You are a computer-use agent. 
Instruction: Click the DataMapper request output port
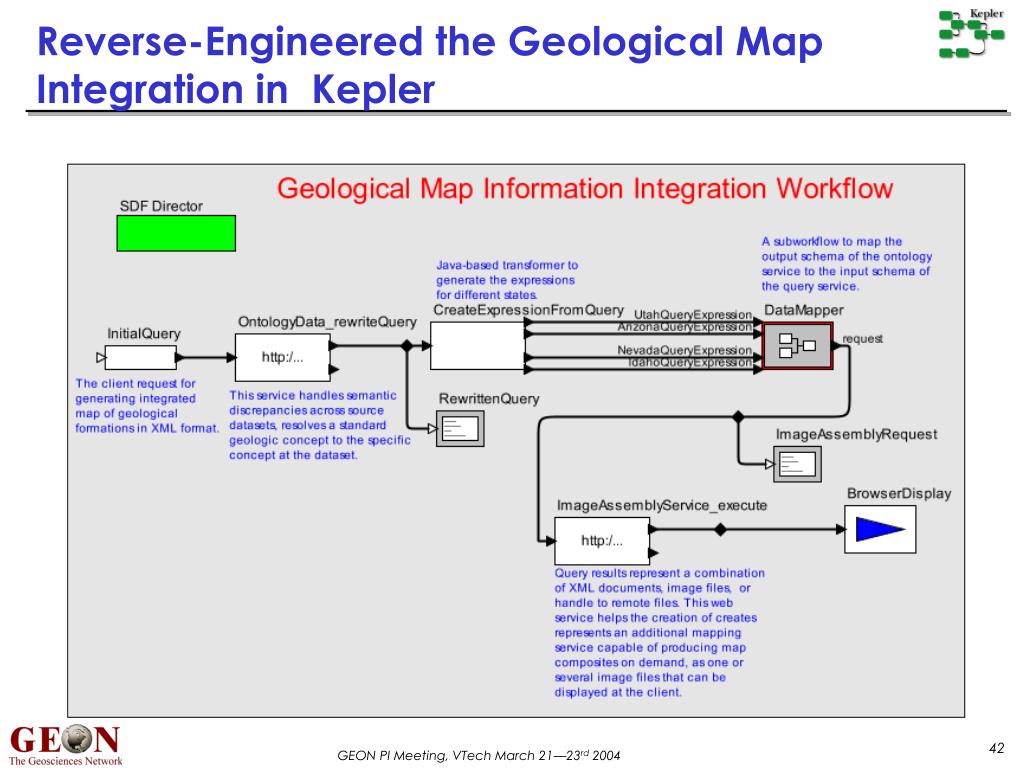pos(836,345)
